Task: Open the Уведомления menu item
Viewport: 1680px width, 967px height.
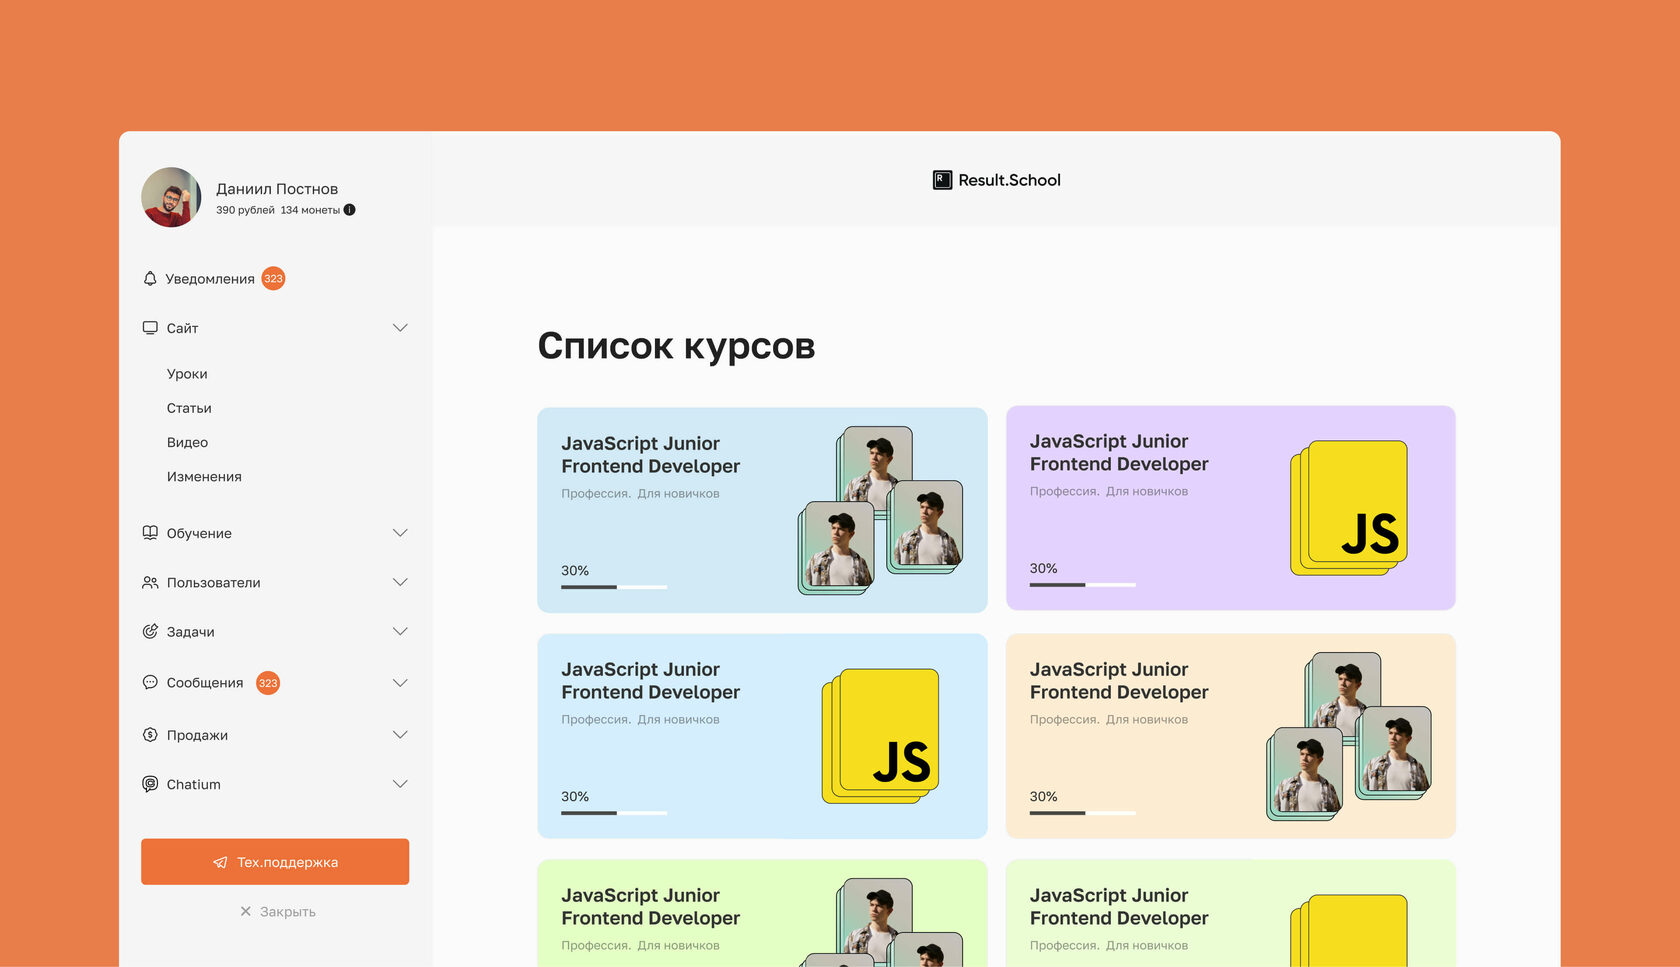Action: click(x=210, y=279)
